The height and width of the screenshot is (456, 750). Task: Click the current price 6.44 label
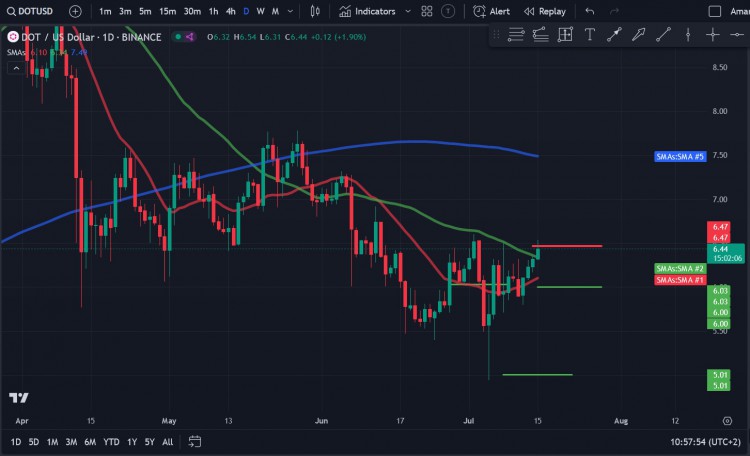coord(725,253)
